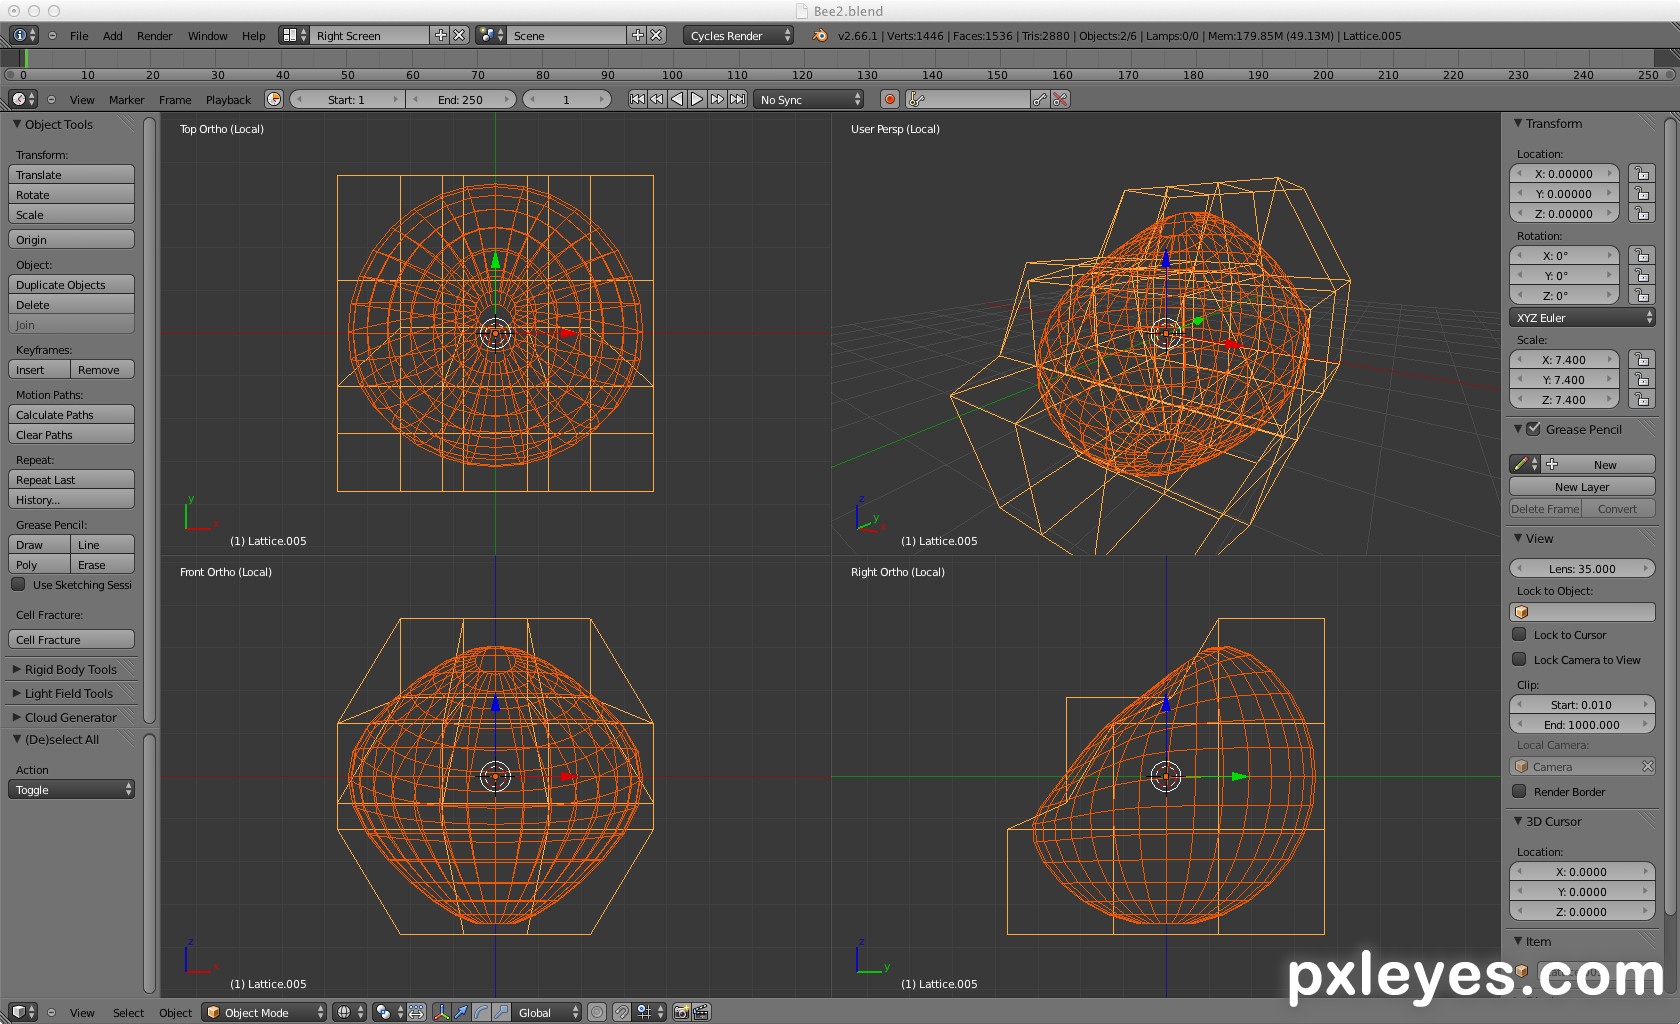Open the timeline editor type selector

pos(23,99)
